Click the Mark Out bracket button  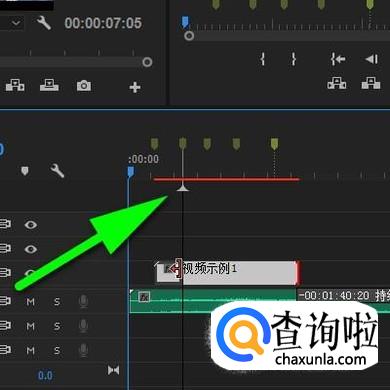(293, 59)
